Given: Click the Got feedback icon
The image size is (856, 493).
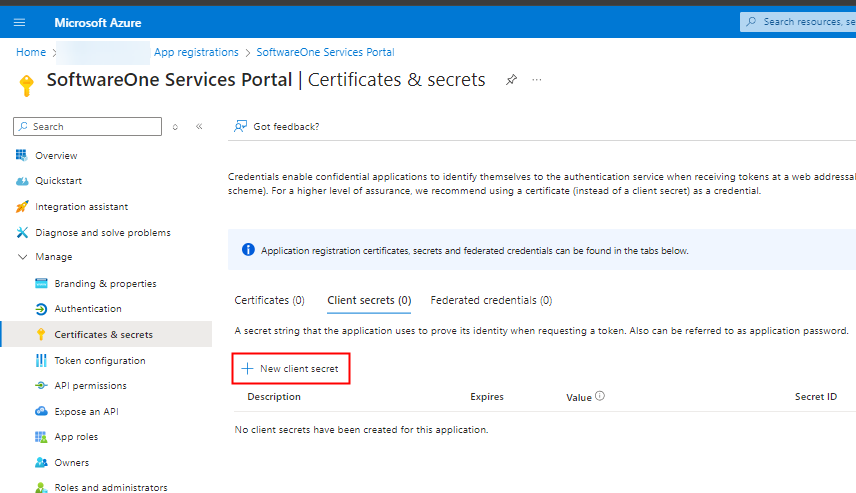Looking at the screenshot, I should (240, 126).
